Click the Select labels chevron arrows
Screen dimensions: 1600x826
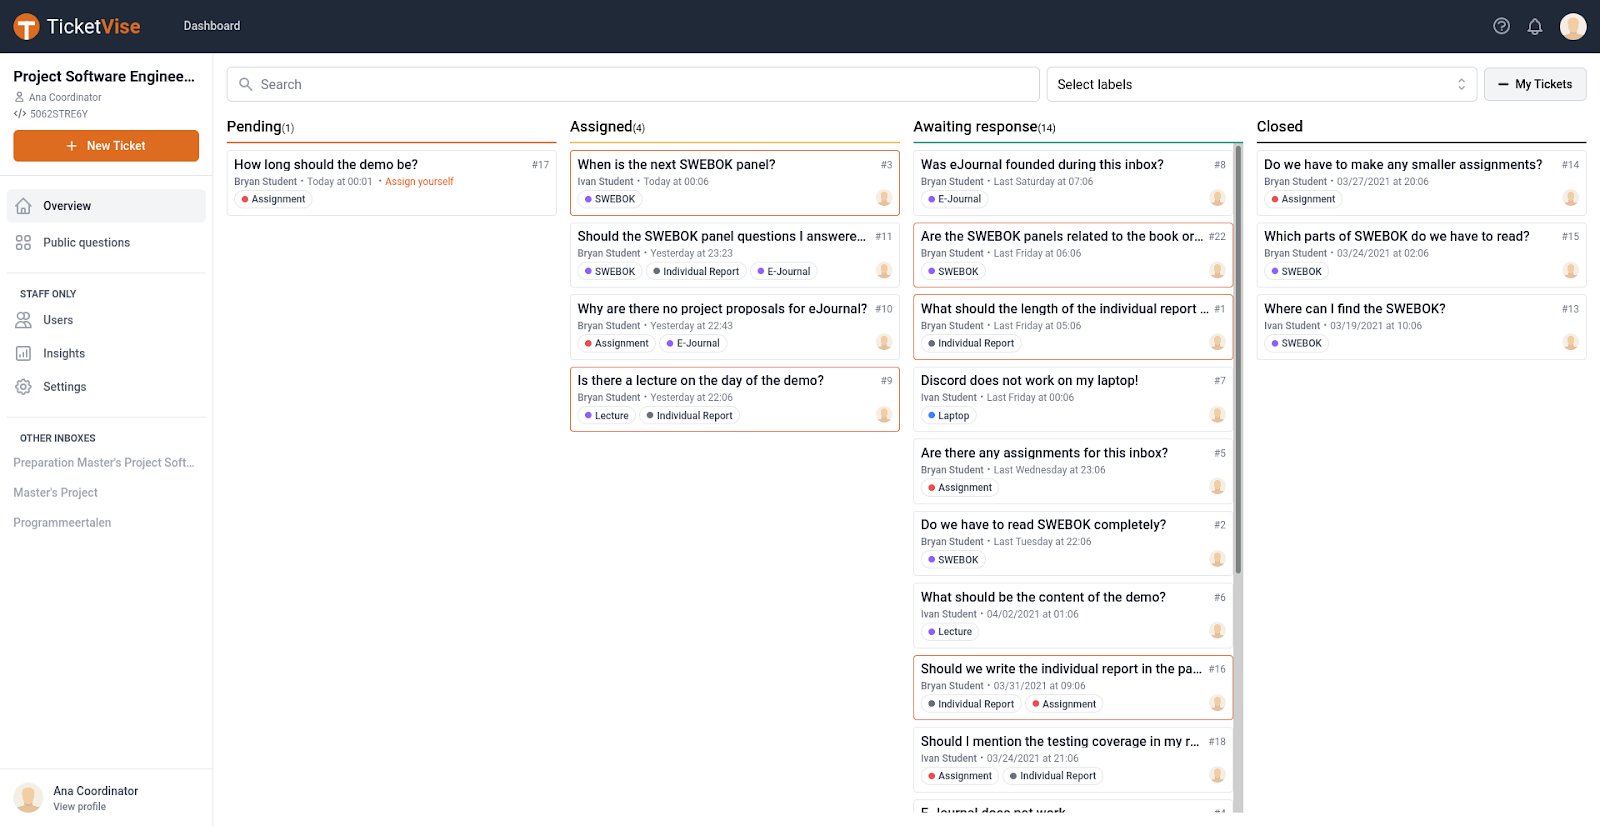coord(1461,85)
